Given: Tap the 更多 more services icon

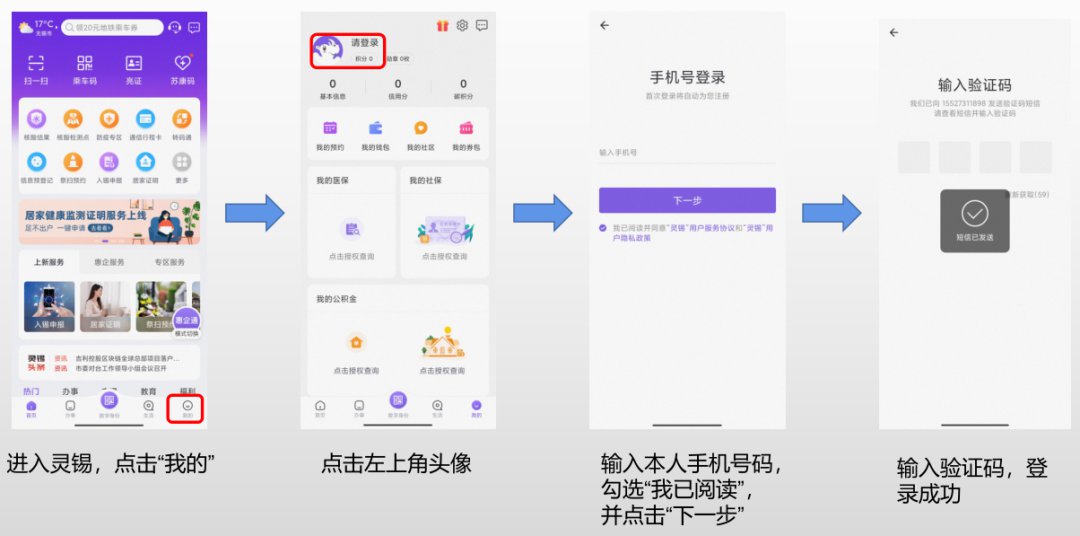Looking at the screenshot, I should pos(182,162).
